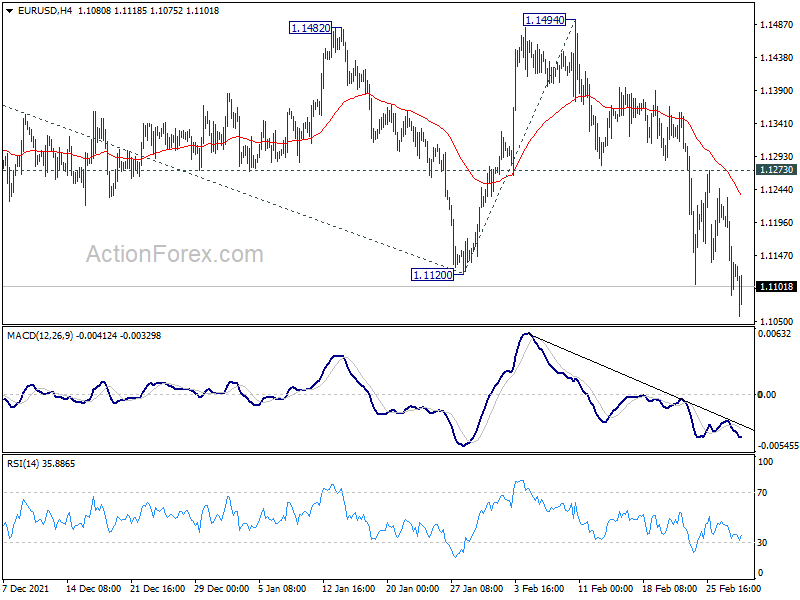The height and width of the screenshot is (600, 800).
Task: Select the EURUSD,H4 symbol title
Action: 45,11
